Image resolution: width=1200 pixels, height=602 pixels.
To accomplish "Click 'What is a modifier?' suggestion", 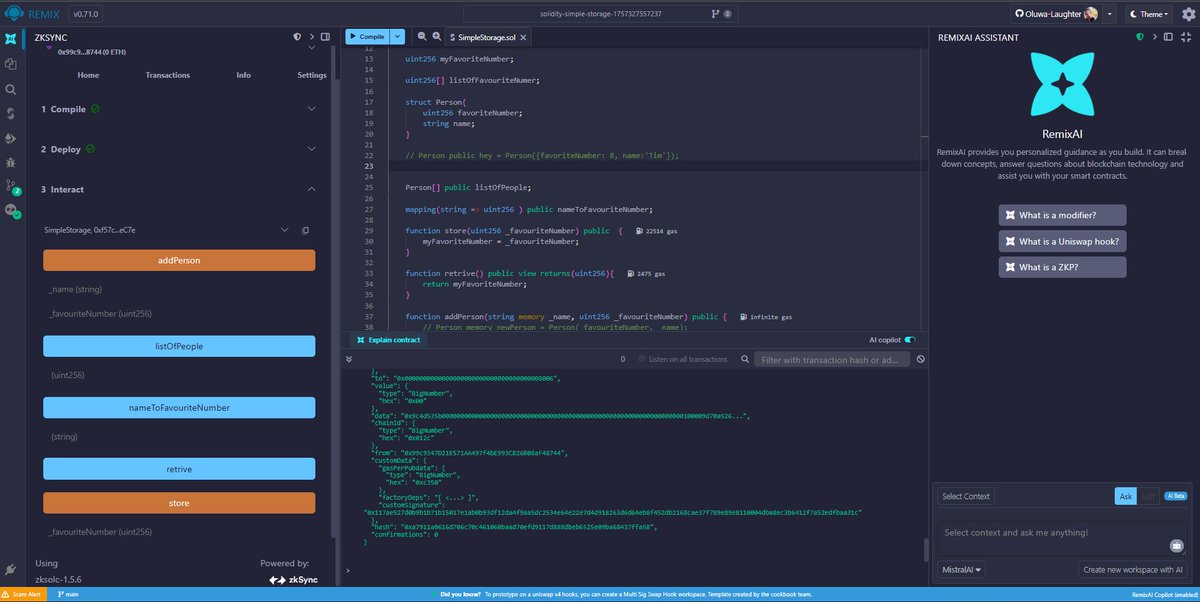I will (1062, 215).
